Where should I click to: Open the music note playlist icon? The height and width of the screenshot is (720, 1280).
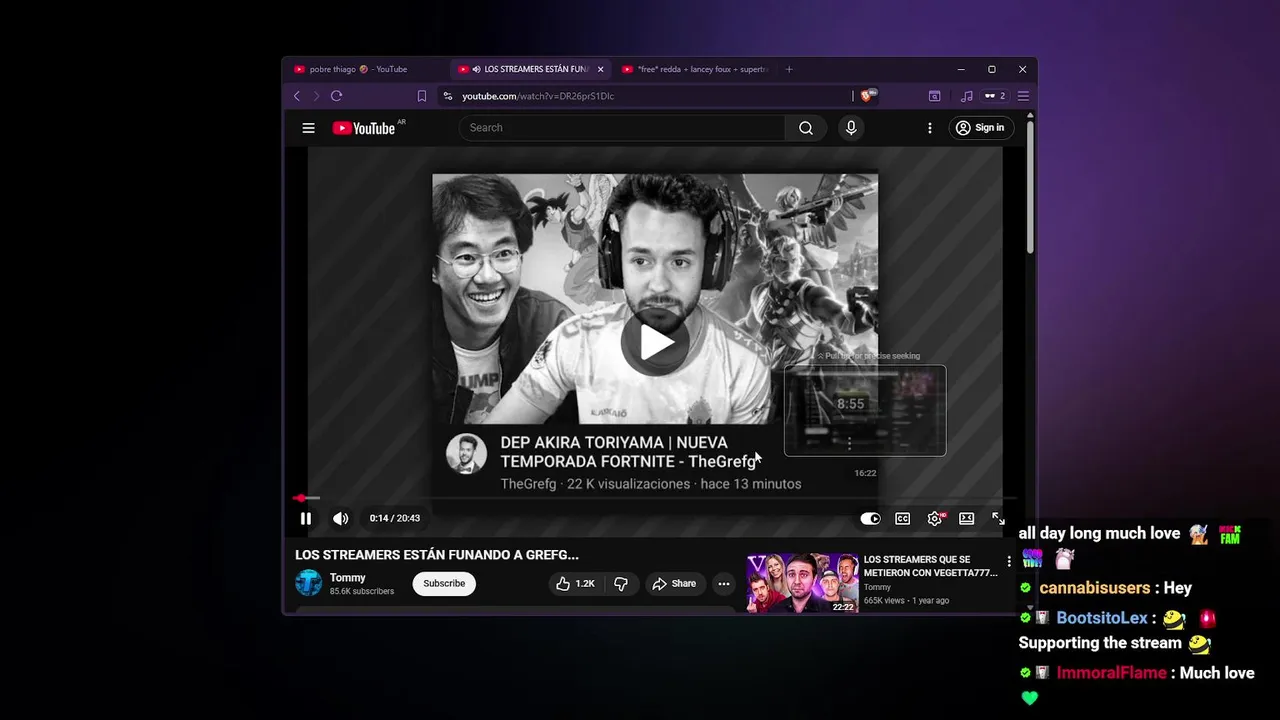pos(966,96)
